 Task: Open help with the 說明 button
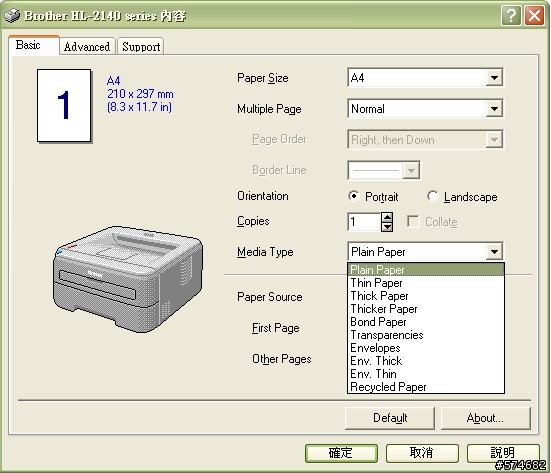[x=503, y=453]
